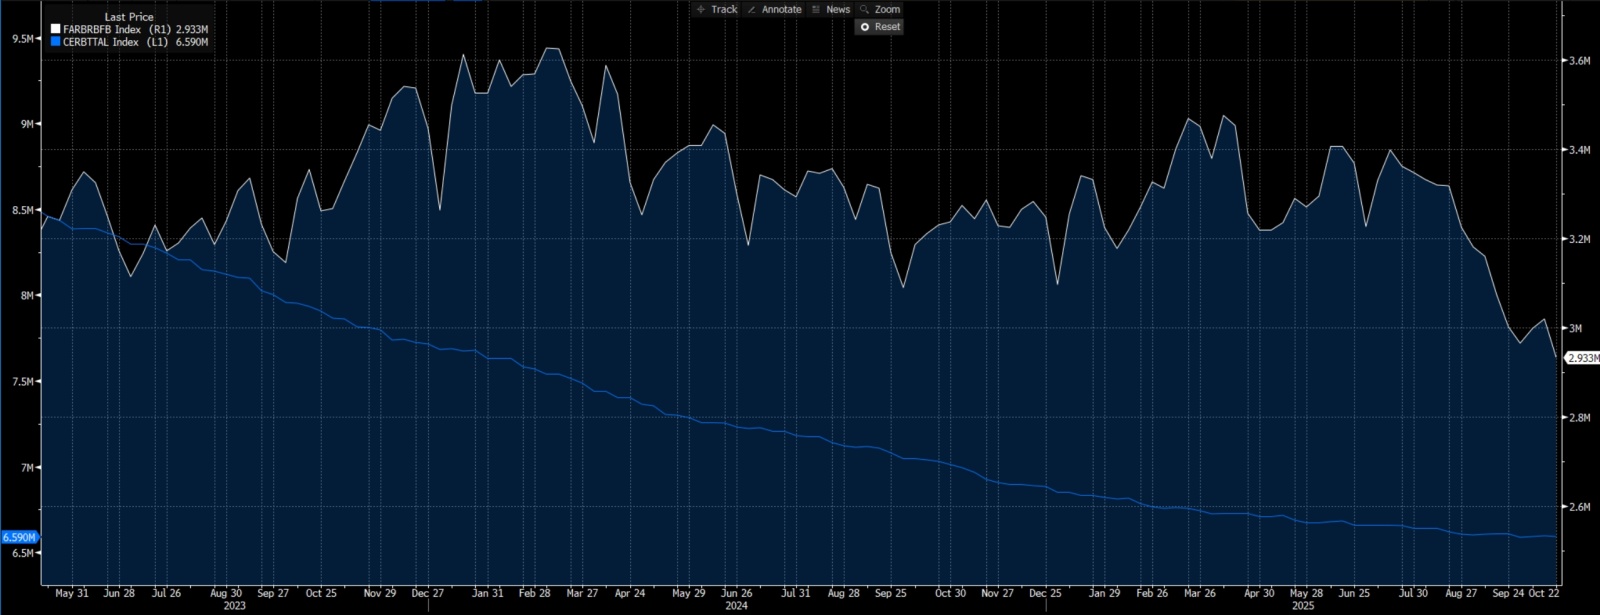The image size is (1600, 615).
Task: Click the 6.590M left axis value tag
Action: [x=19, y=537]
